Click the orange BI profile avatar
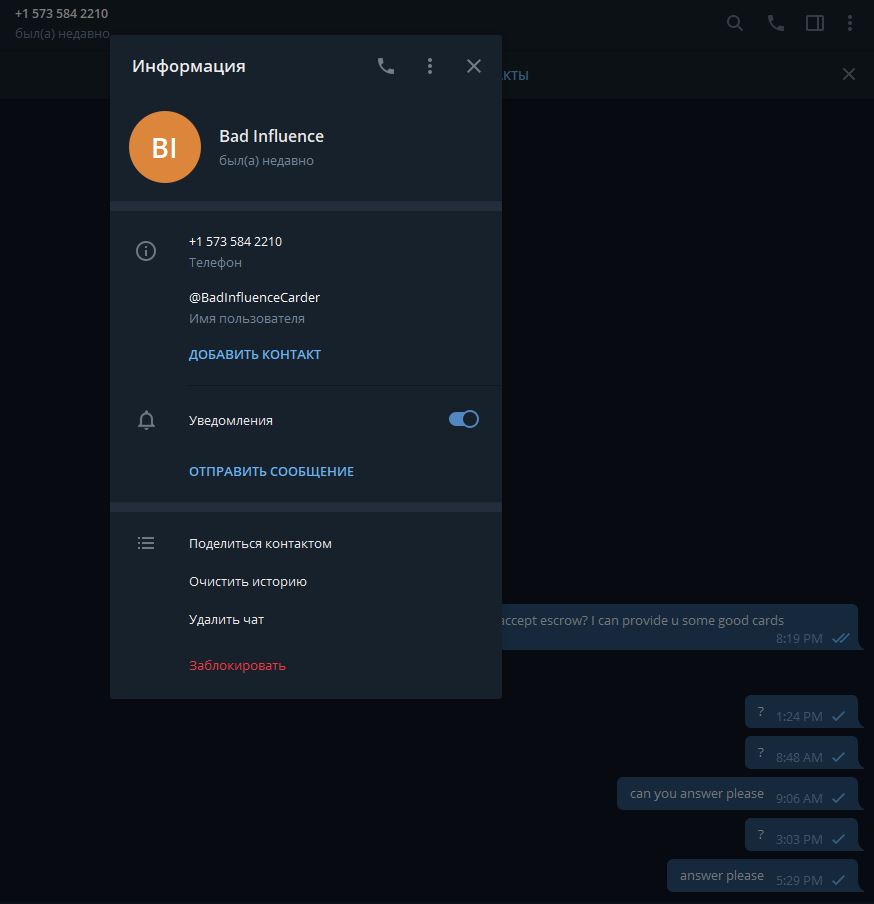Screen dimensions: 874x904 (x=165, y=147)
